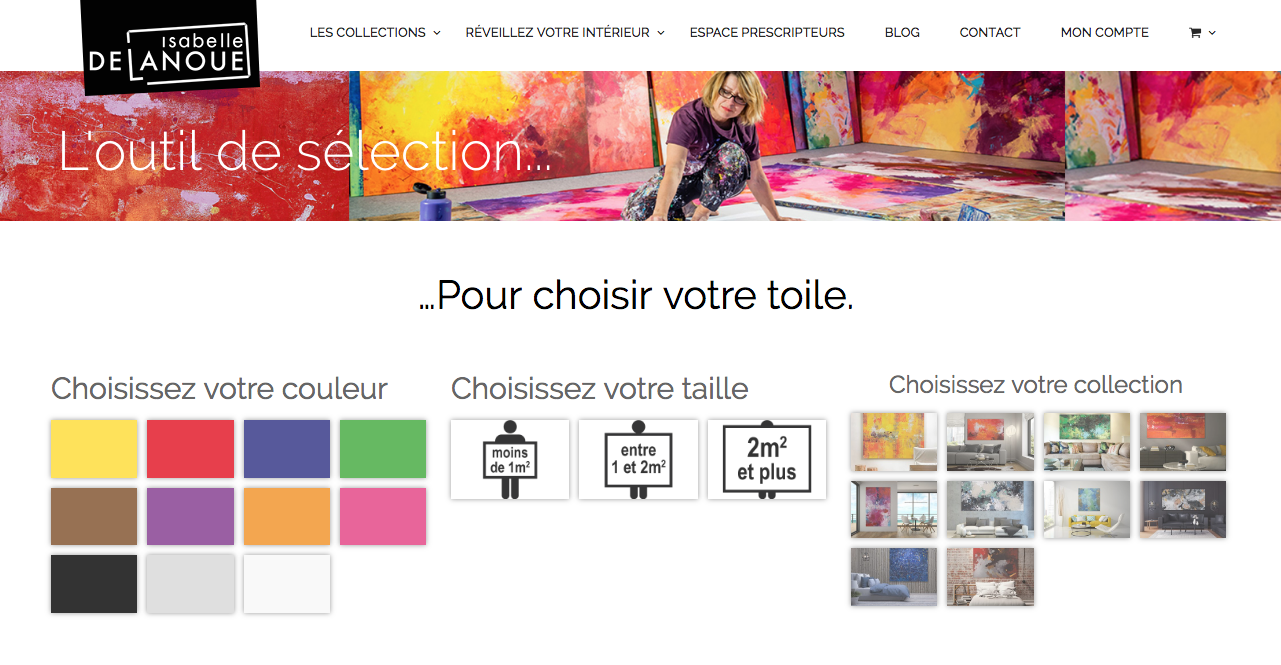Expand the Réveillez votre intérieur menu arrow
The width and height of the screenshot is (1281, 665).
pos(661,33)
